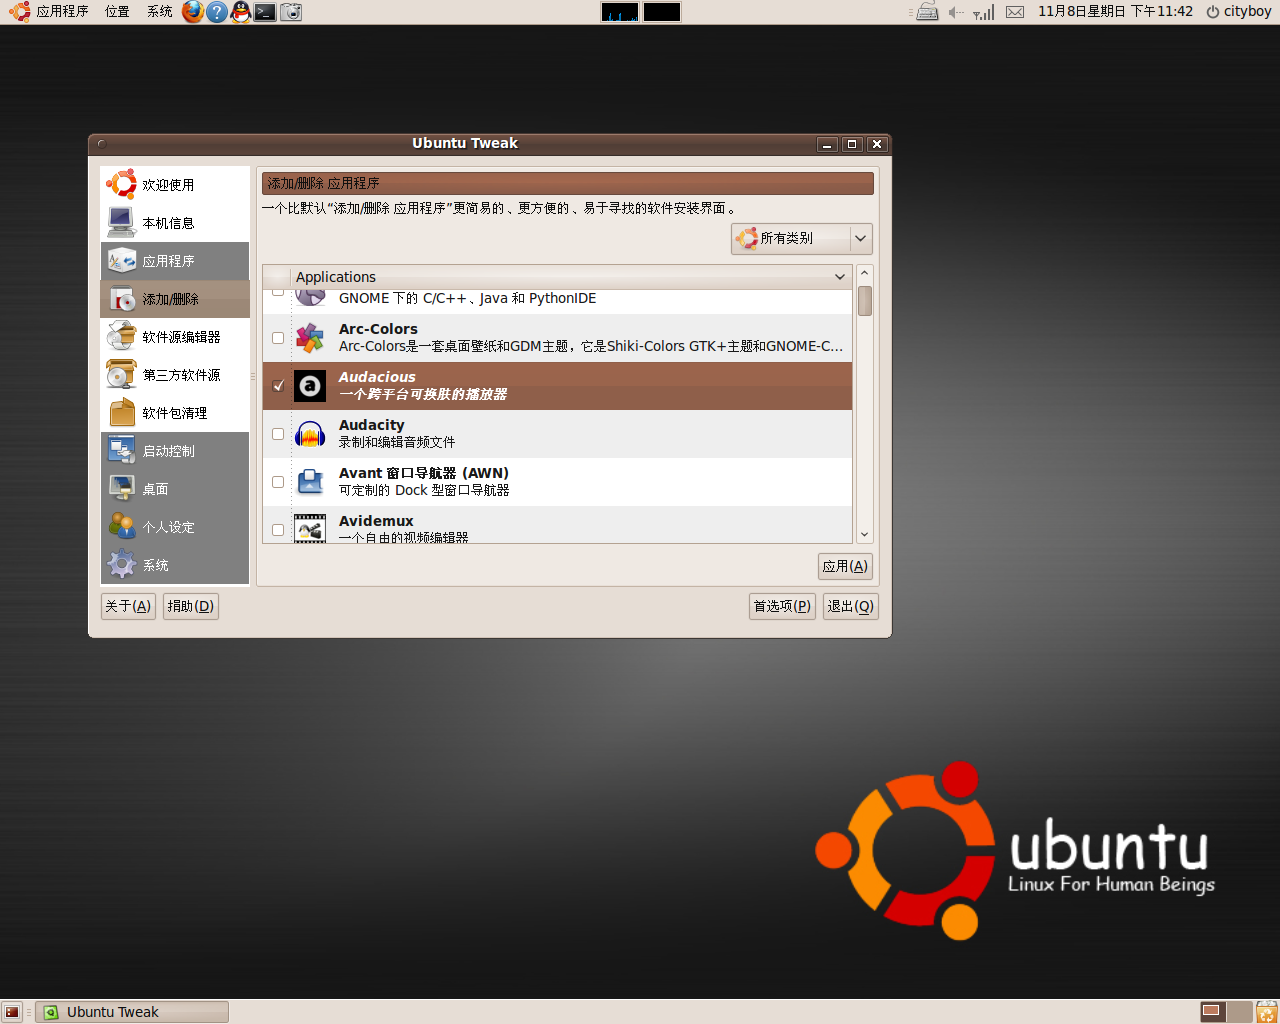Select 系统 gear icon in sidebar
Image resolution: width=1280 pixels, height=1024 pixels.
click(x=121, y=565)
